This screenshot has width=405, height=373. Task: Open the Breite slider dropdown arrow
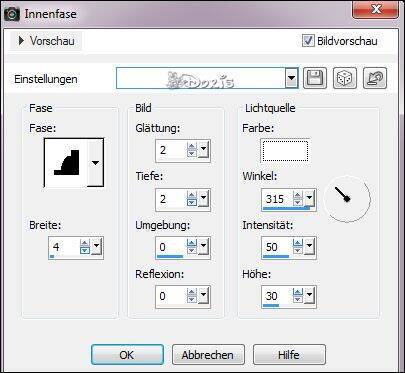pos(97,246)
